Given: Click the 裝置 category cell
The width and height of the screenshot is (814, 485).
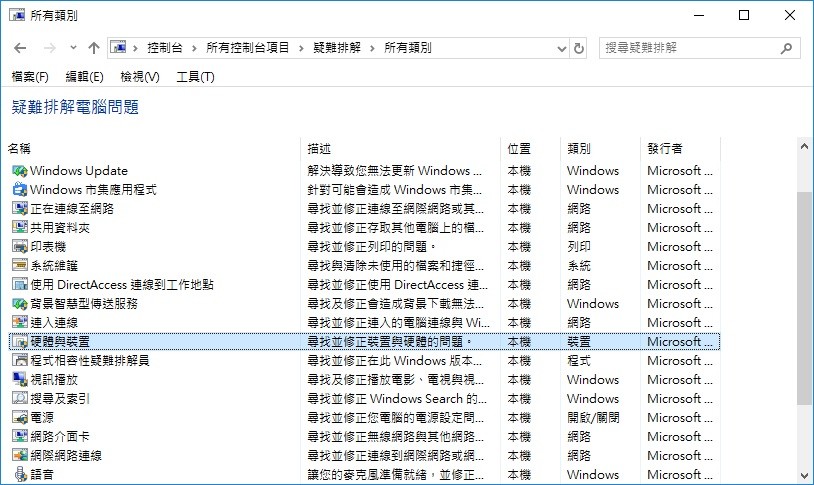Looking at the screenshot, I should point(579,342).
